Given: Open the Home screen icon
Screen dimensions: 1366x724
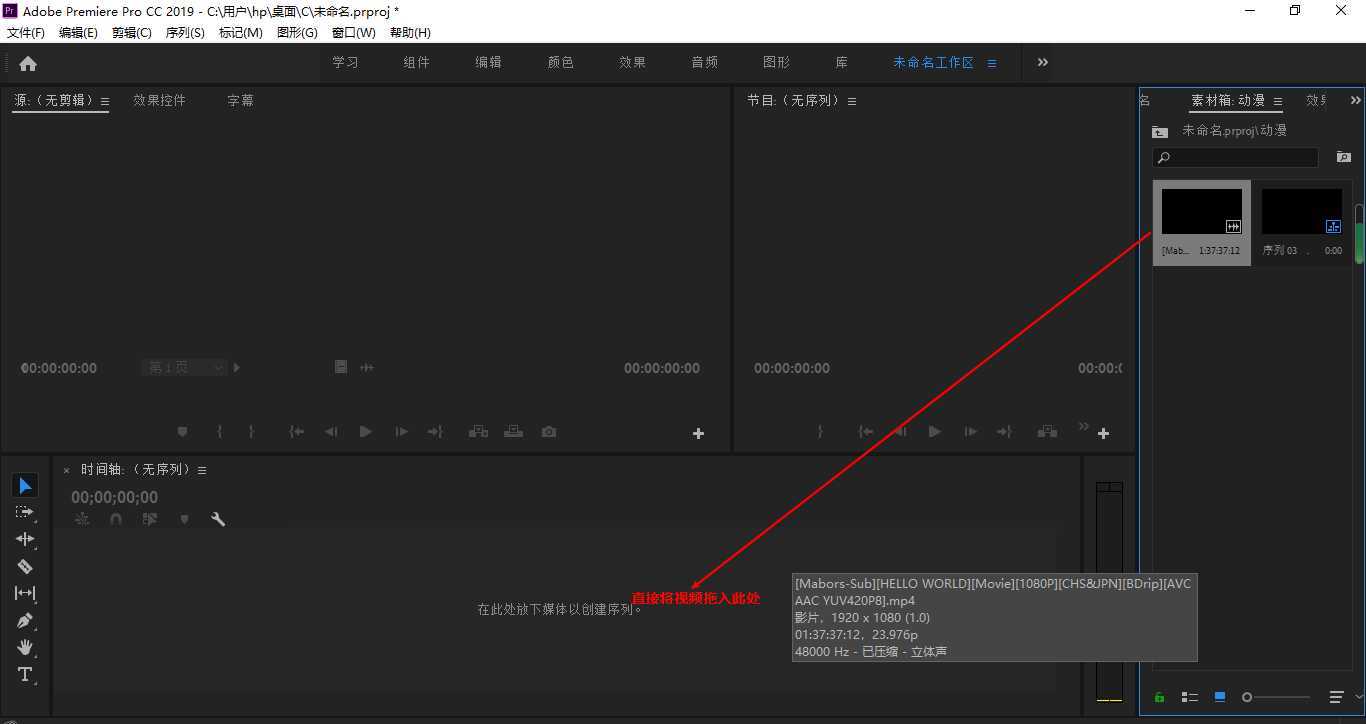Looking at the screenshot, I should tap(28, 63).
